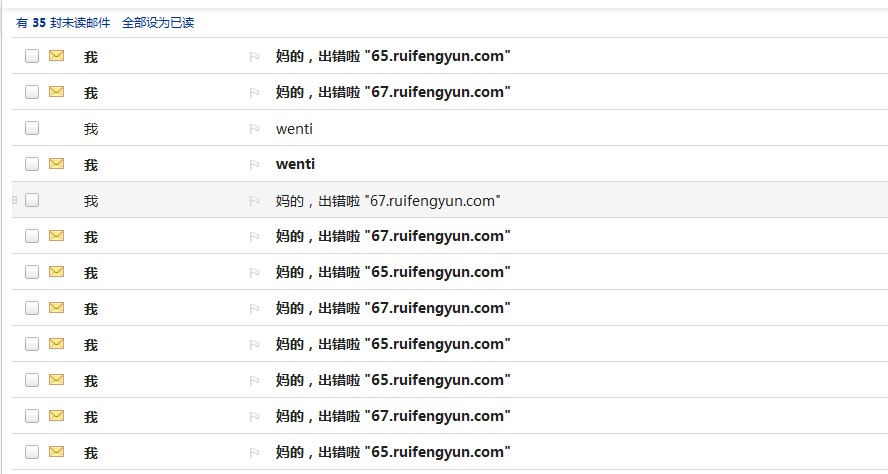Click the 全部设为已读 link
Viewport: 888px width, 474px height.
pyautogui.click(x=158, y=22)
